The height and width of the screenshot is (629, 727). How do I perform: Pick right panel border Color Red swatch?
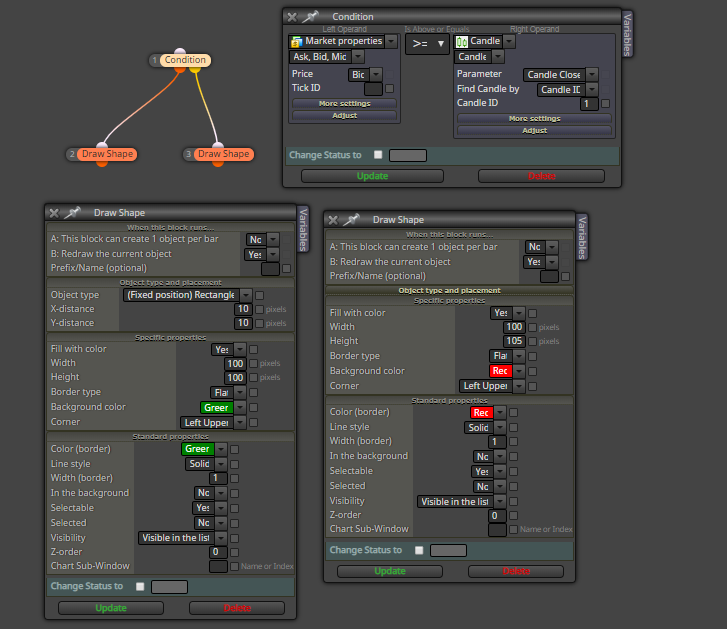pos(481,413)
